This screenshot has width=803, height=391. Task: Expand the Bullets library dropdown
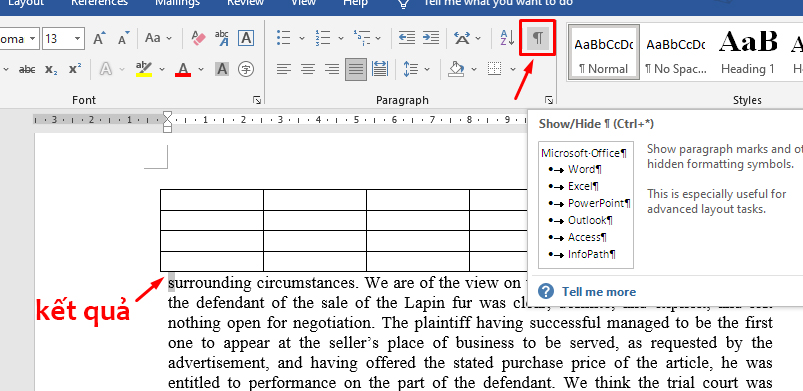302,38
